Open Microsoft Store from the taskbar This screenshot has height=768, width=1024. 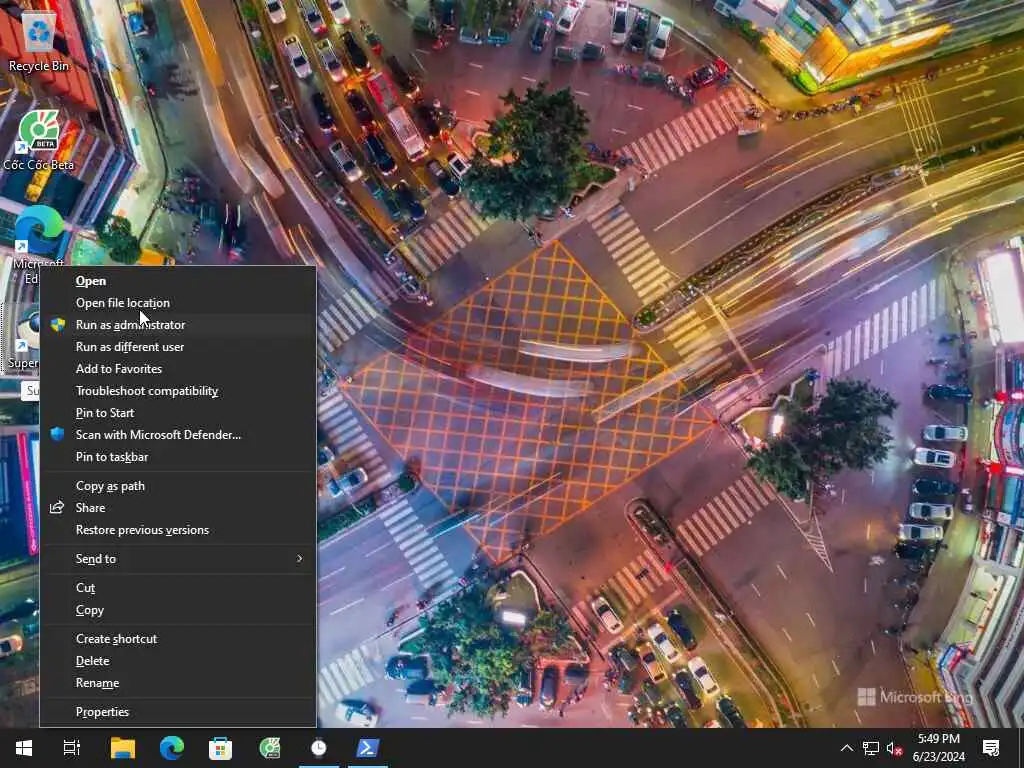tap(220, 748)
